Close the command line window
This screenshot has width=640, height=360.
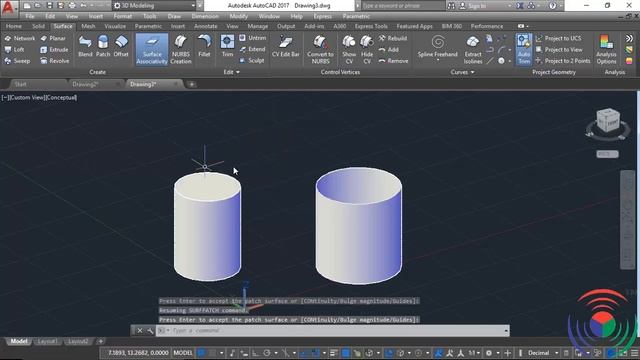140,331
